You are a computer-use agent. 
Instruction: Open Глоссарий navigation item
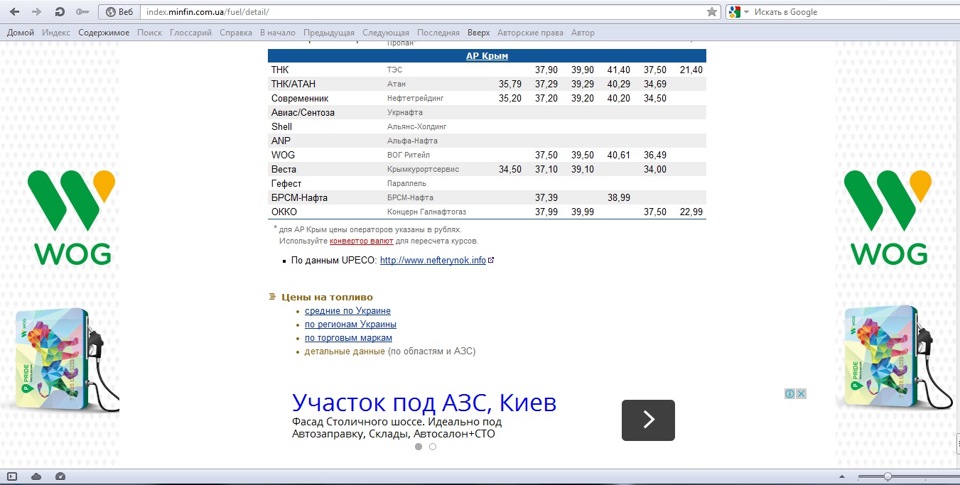pyautogui.click(x=190, y=33)
